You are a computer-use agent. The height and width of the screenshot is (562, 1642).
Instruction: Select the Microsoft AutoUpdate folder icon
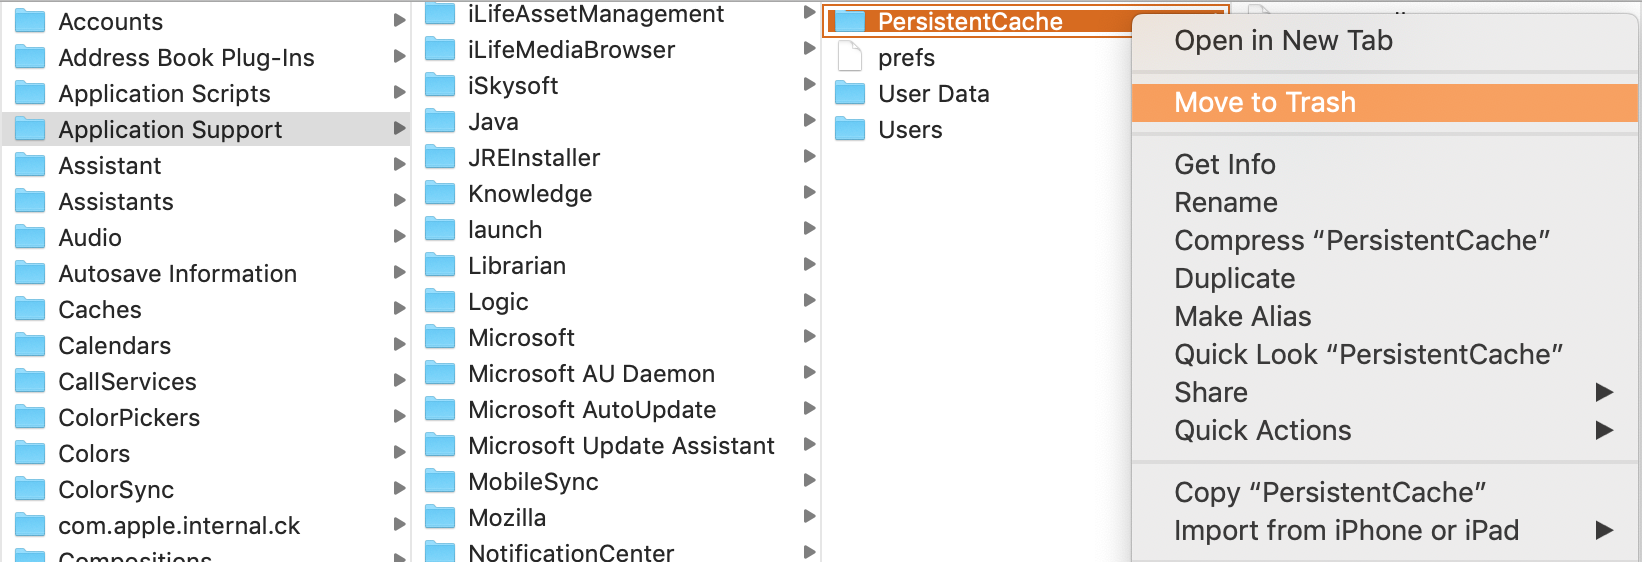coord(440,409)
